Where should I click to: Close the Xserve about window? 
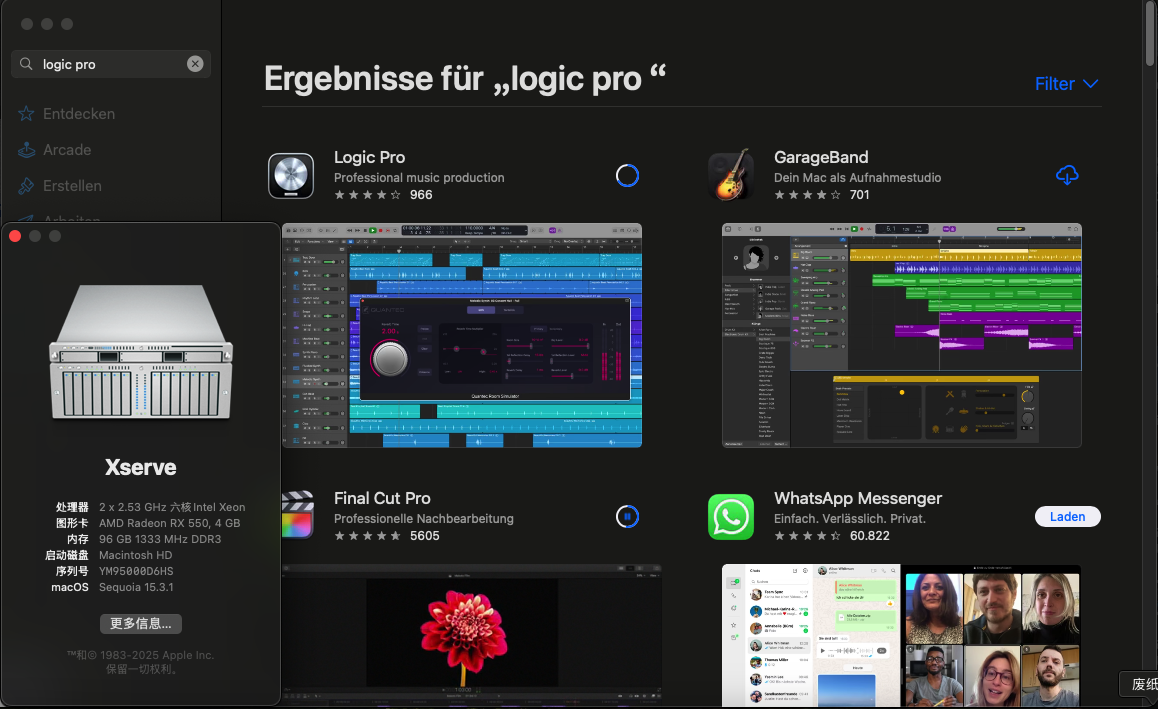point(15,236)
